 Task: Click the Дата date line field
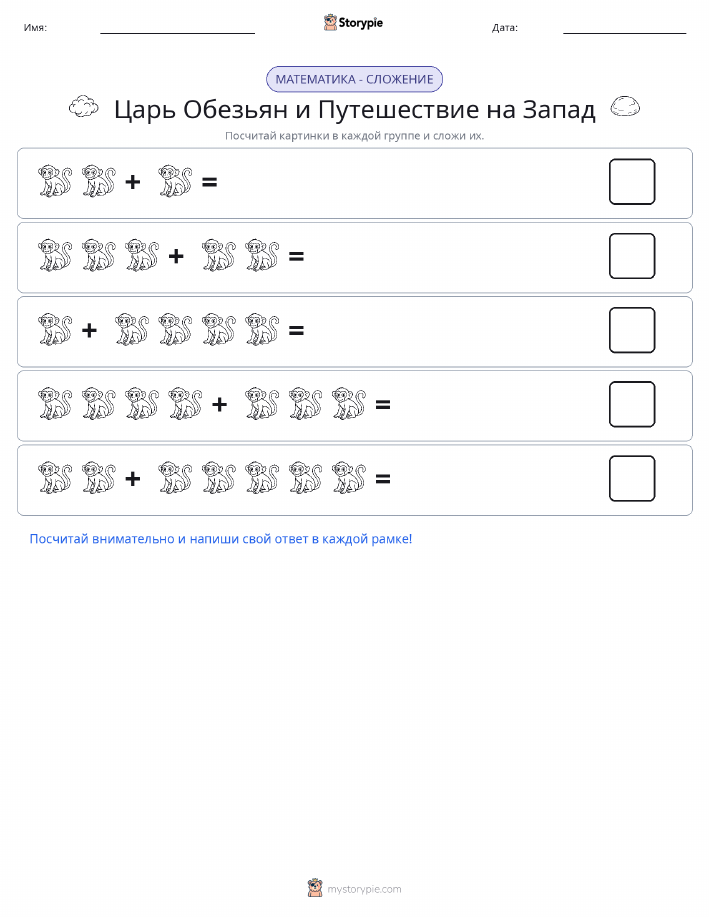(624, 28)
